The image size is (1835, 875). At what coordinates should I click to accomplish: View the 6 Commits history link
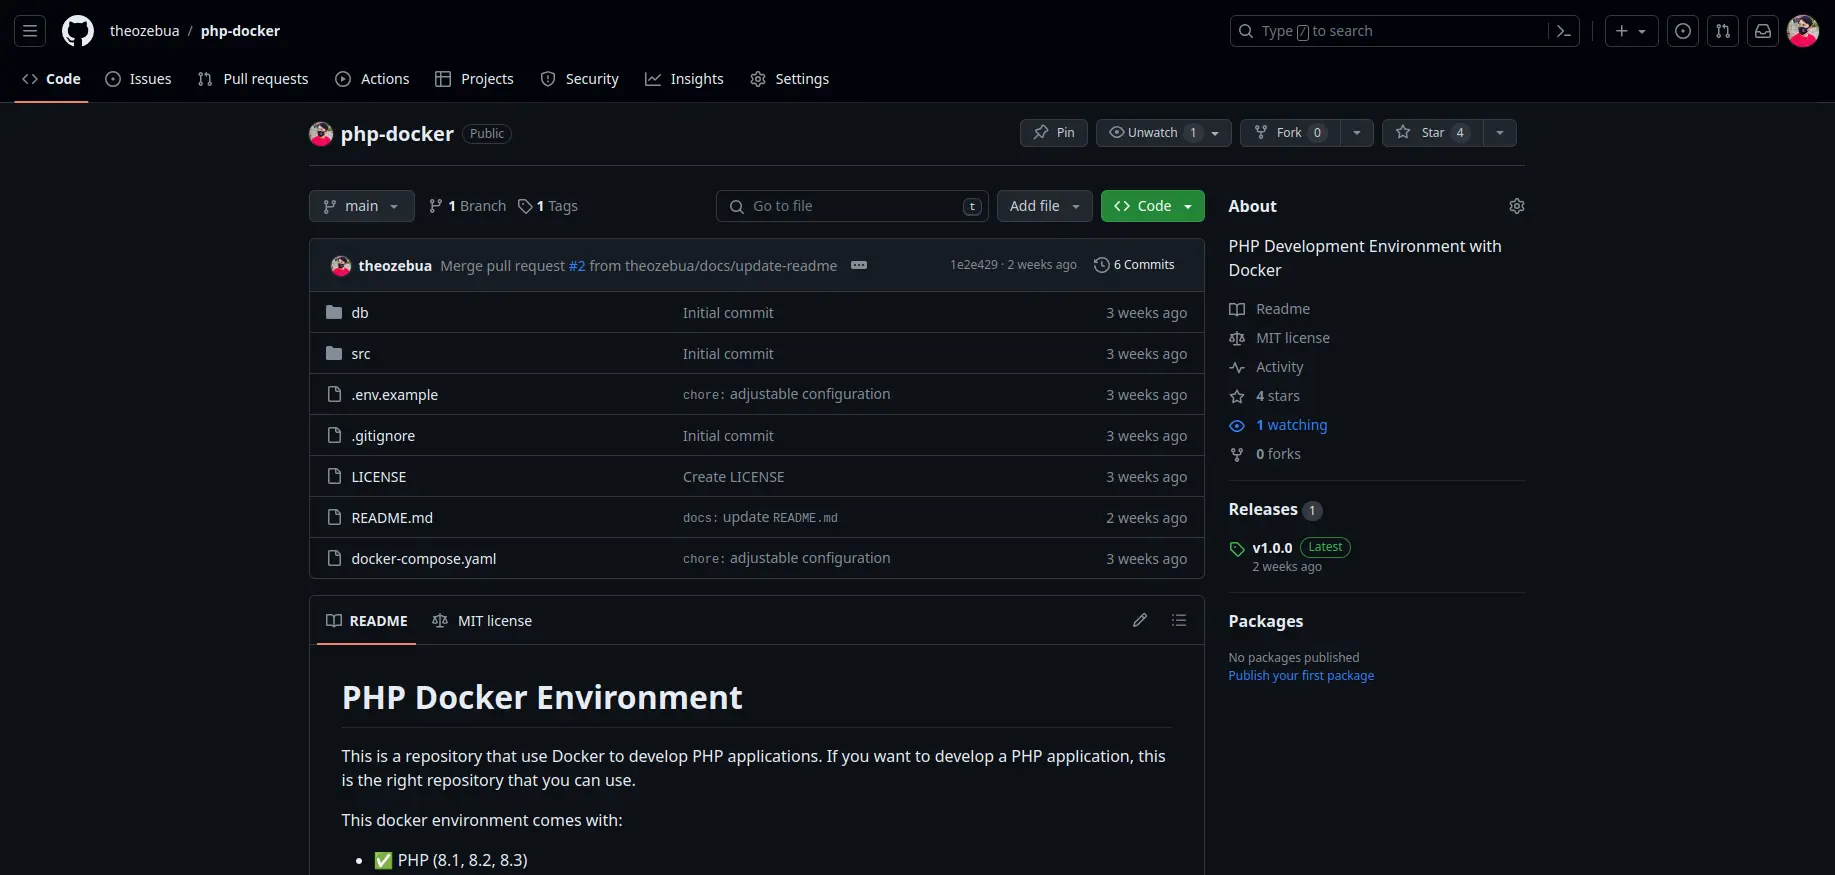pos(1135,265)
